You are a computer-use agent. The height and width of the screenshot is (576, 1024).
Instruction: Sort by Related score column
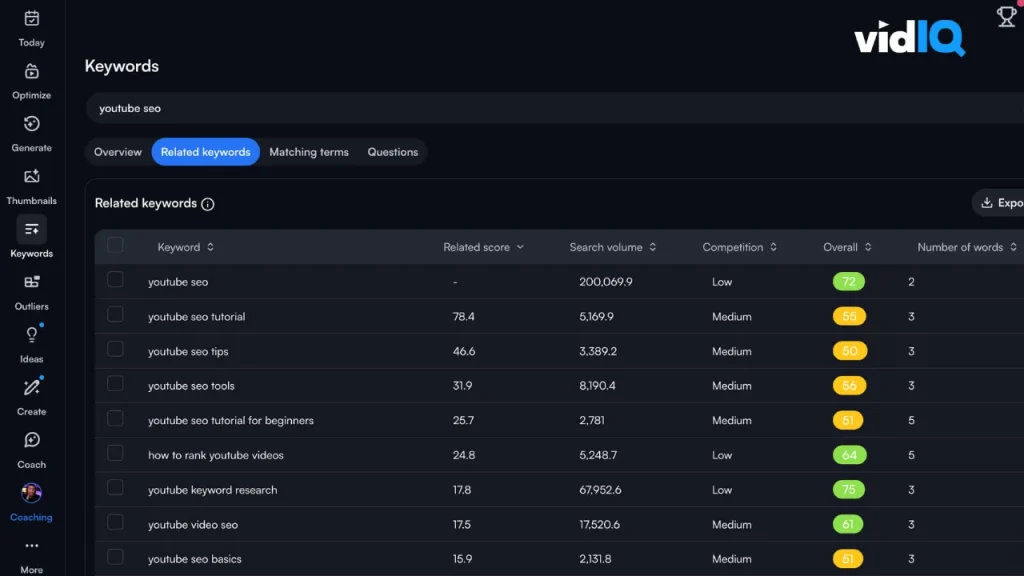tap(483, 247)
